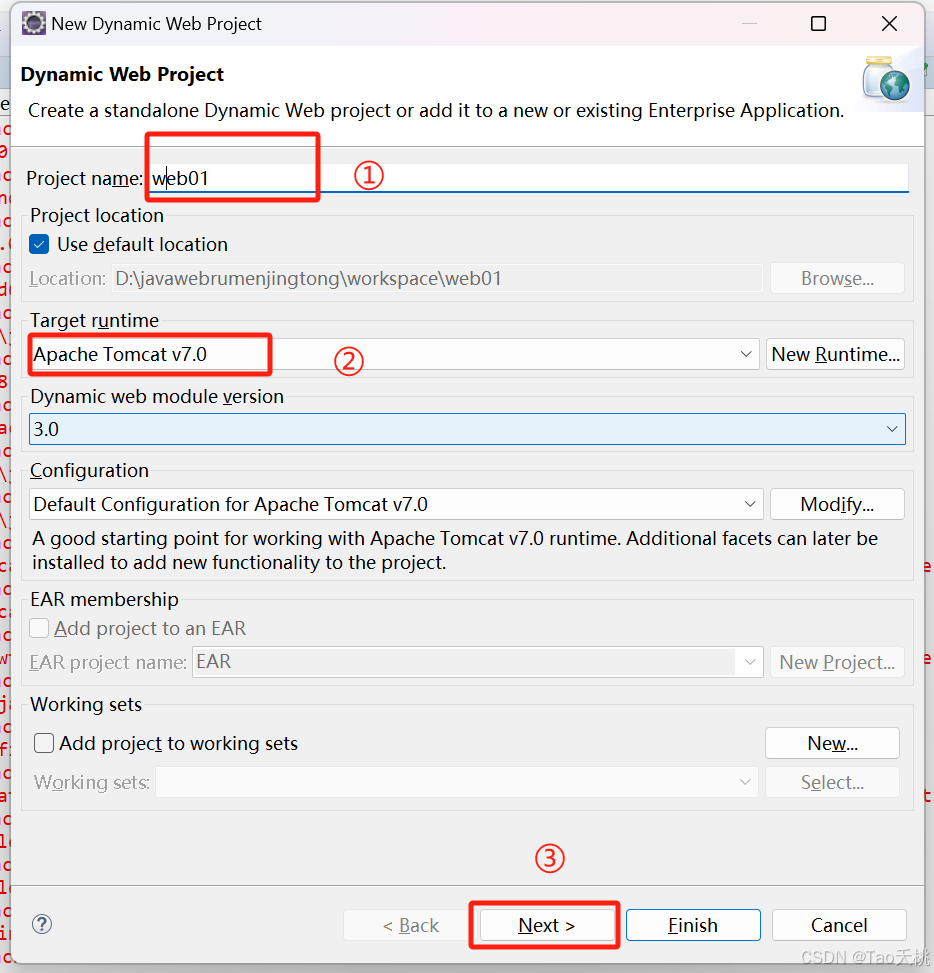Close the New Dynamic Web Project dialog

889,24
